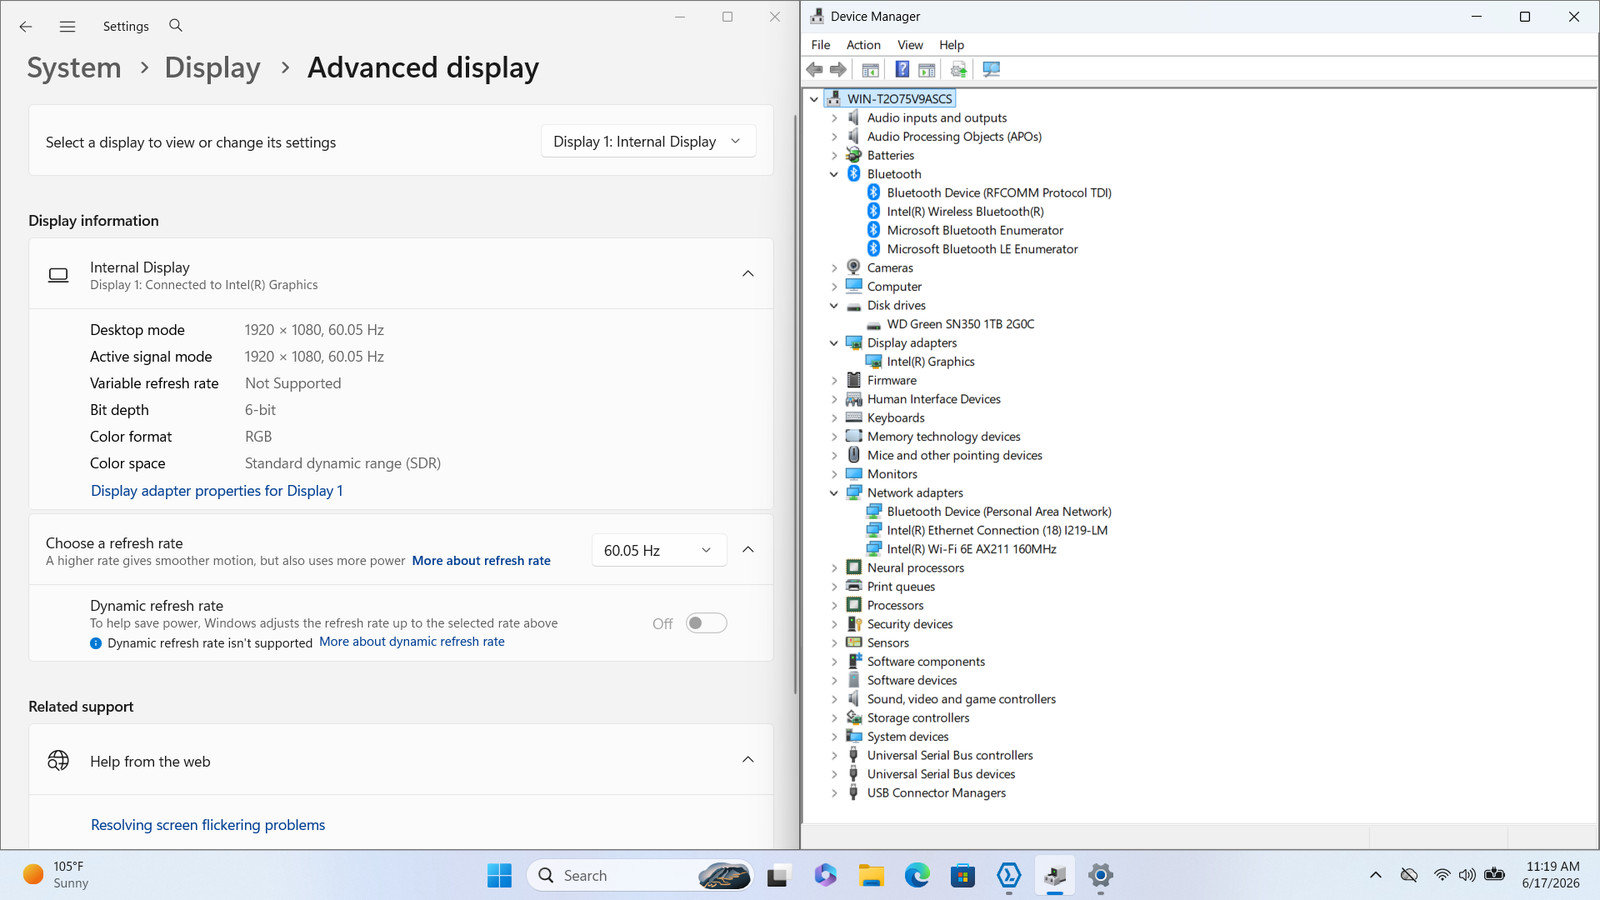
Task: Click More about refresh rate link
Action: pyautogui.click(x=481, y=561)
